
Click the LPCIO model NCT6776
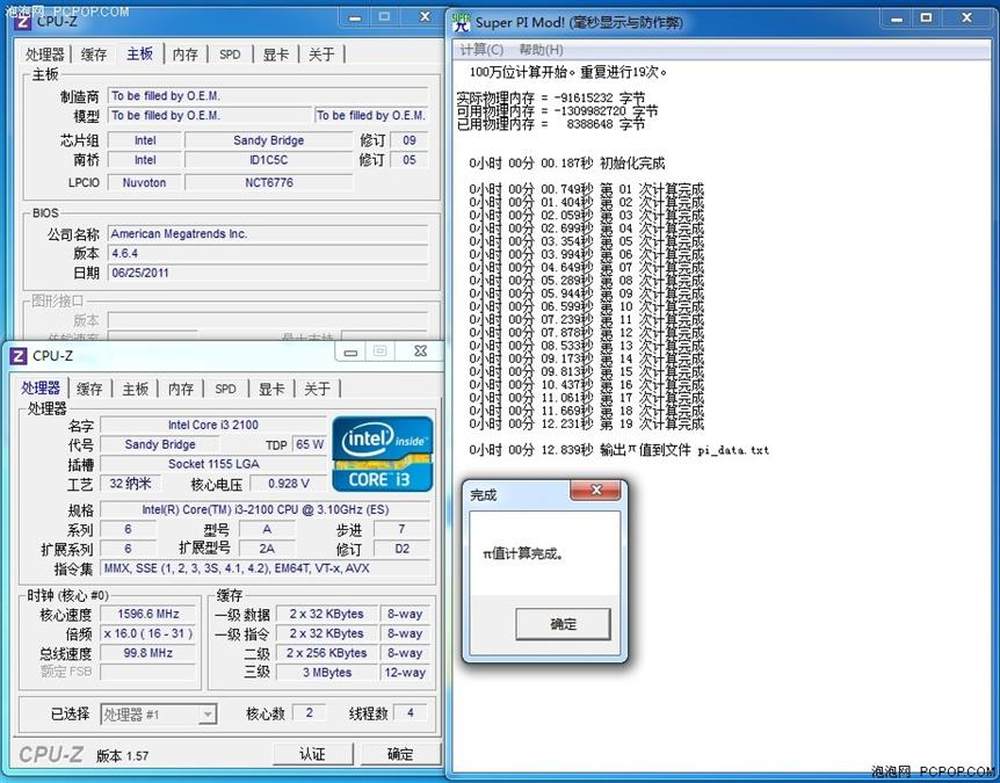268,182
